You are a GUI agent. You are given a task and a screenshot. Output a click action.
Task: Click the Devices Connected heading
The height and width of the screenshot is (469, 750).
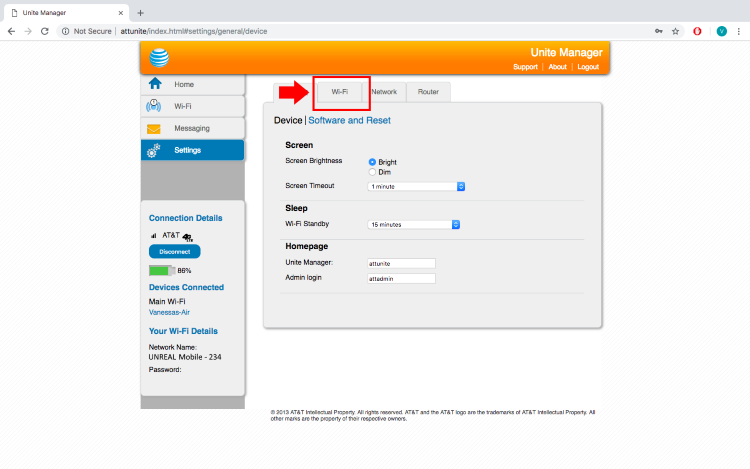pos(186,287)
